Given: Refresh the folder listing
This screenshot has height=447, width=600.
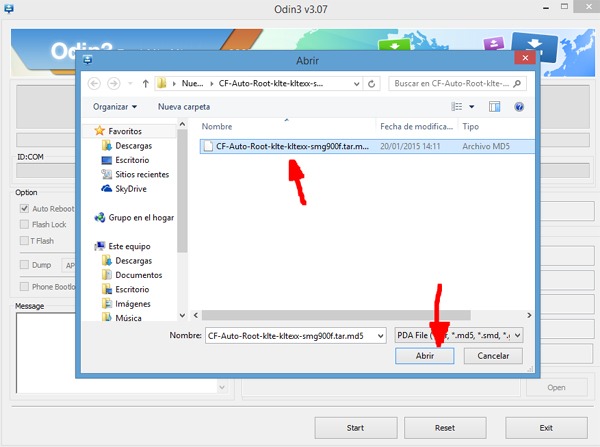Looking at the screenshot, I should (x=371, y=84).
